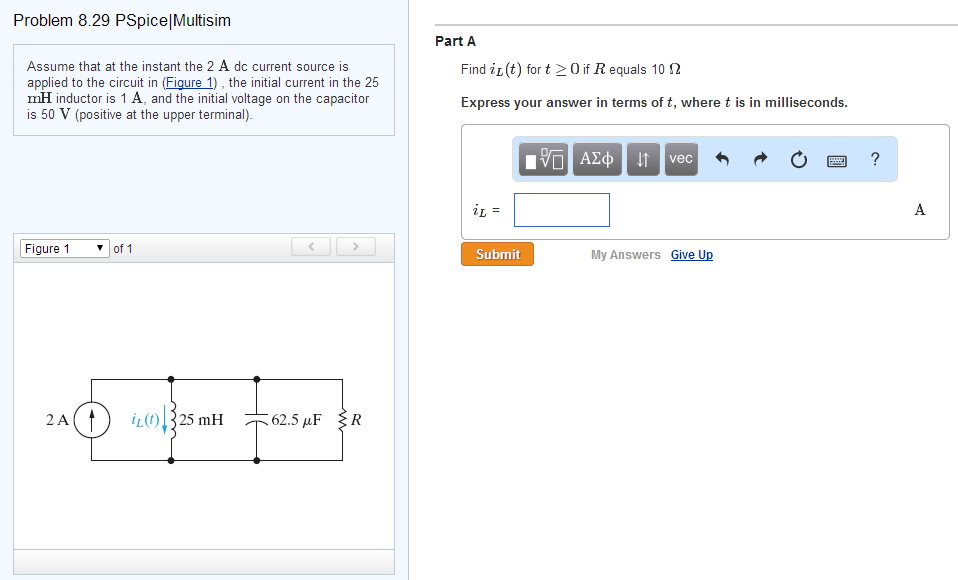Submit your answer for Part A

(496, 254)
